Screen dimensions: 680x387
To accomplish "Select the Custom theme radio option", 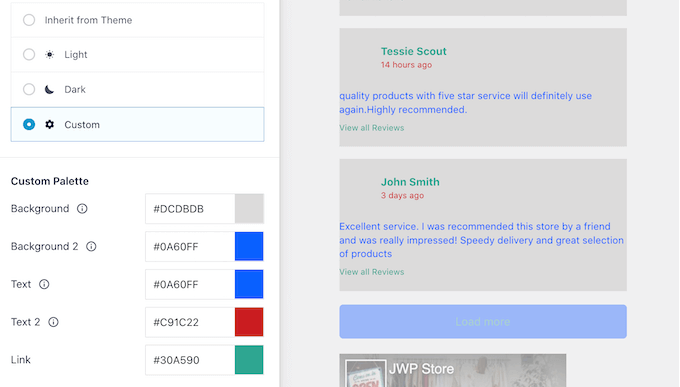I will pos(29,125).
